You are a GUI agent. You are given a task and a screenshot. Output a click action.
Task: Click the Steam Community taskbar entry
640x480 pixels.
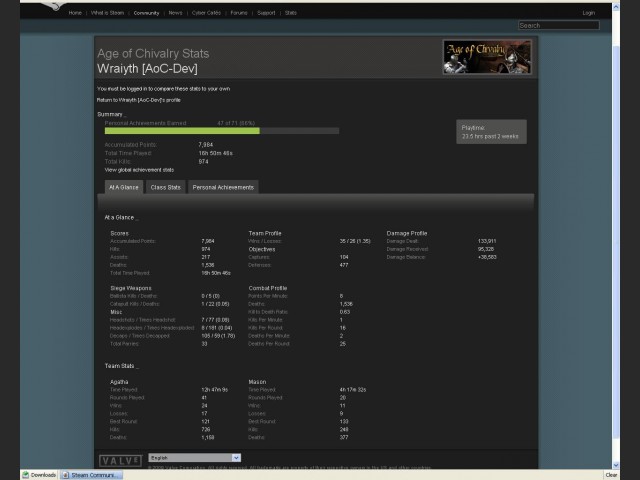pyautogui.click(x=91, y=475)
